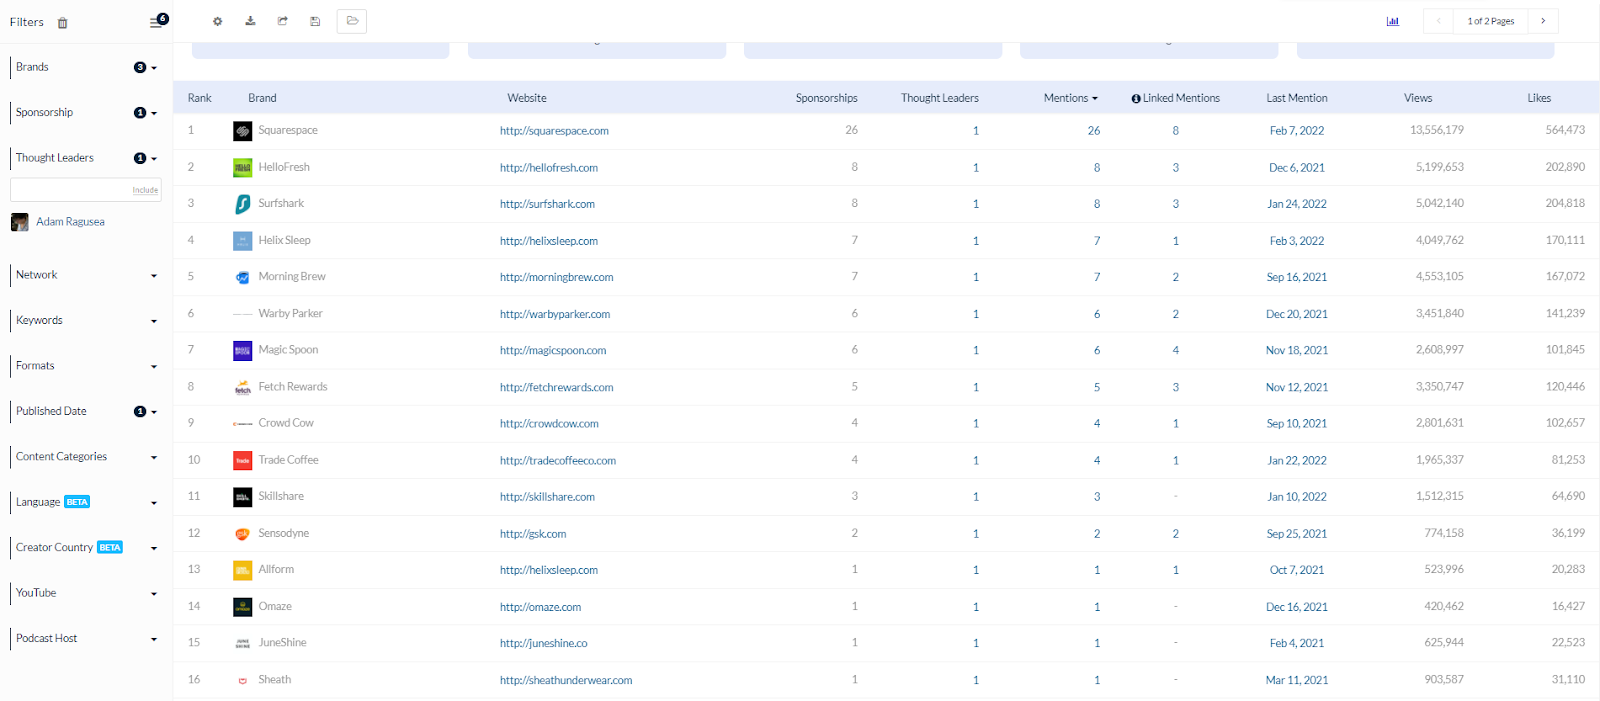Click the Helix Sleep brand logo
1600x701 pixels.
point(242,241)
